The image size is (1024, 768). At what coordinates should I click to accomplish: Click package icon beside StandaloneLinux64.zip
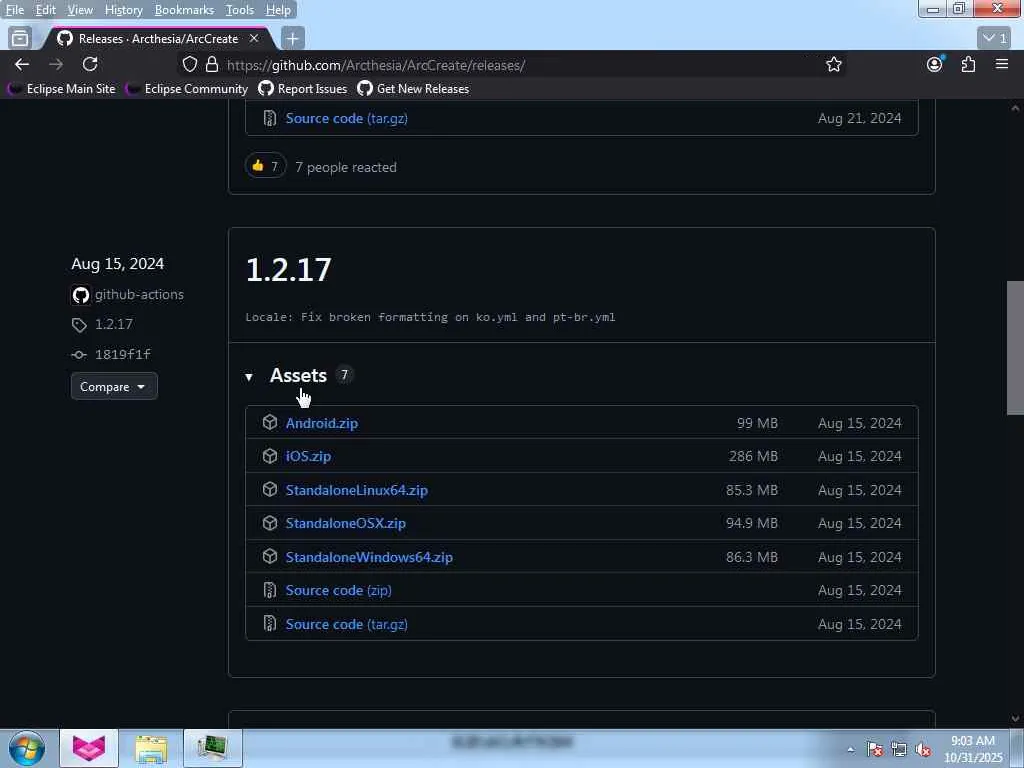[x=270, y=490]
